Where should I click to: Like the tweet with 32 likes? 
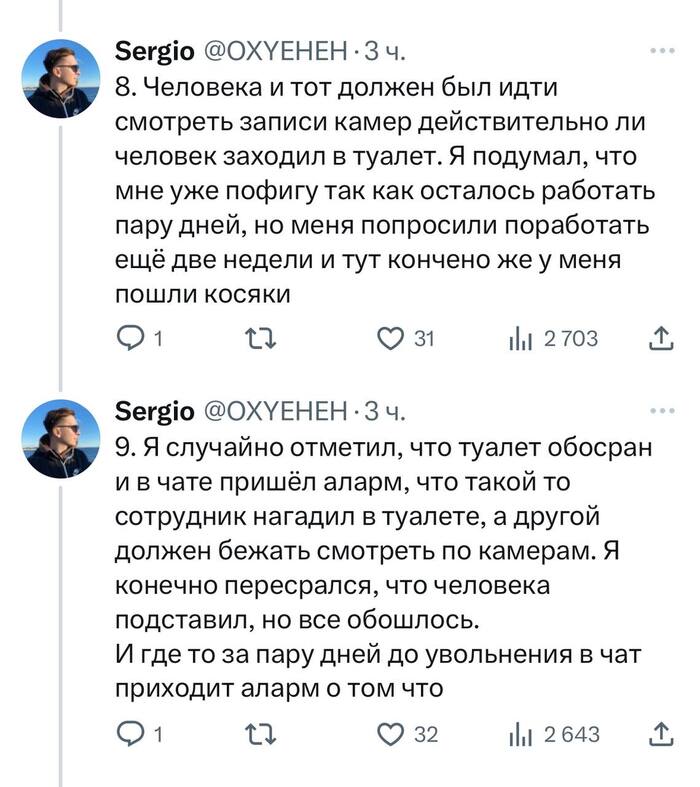(x=390, y=735)
